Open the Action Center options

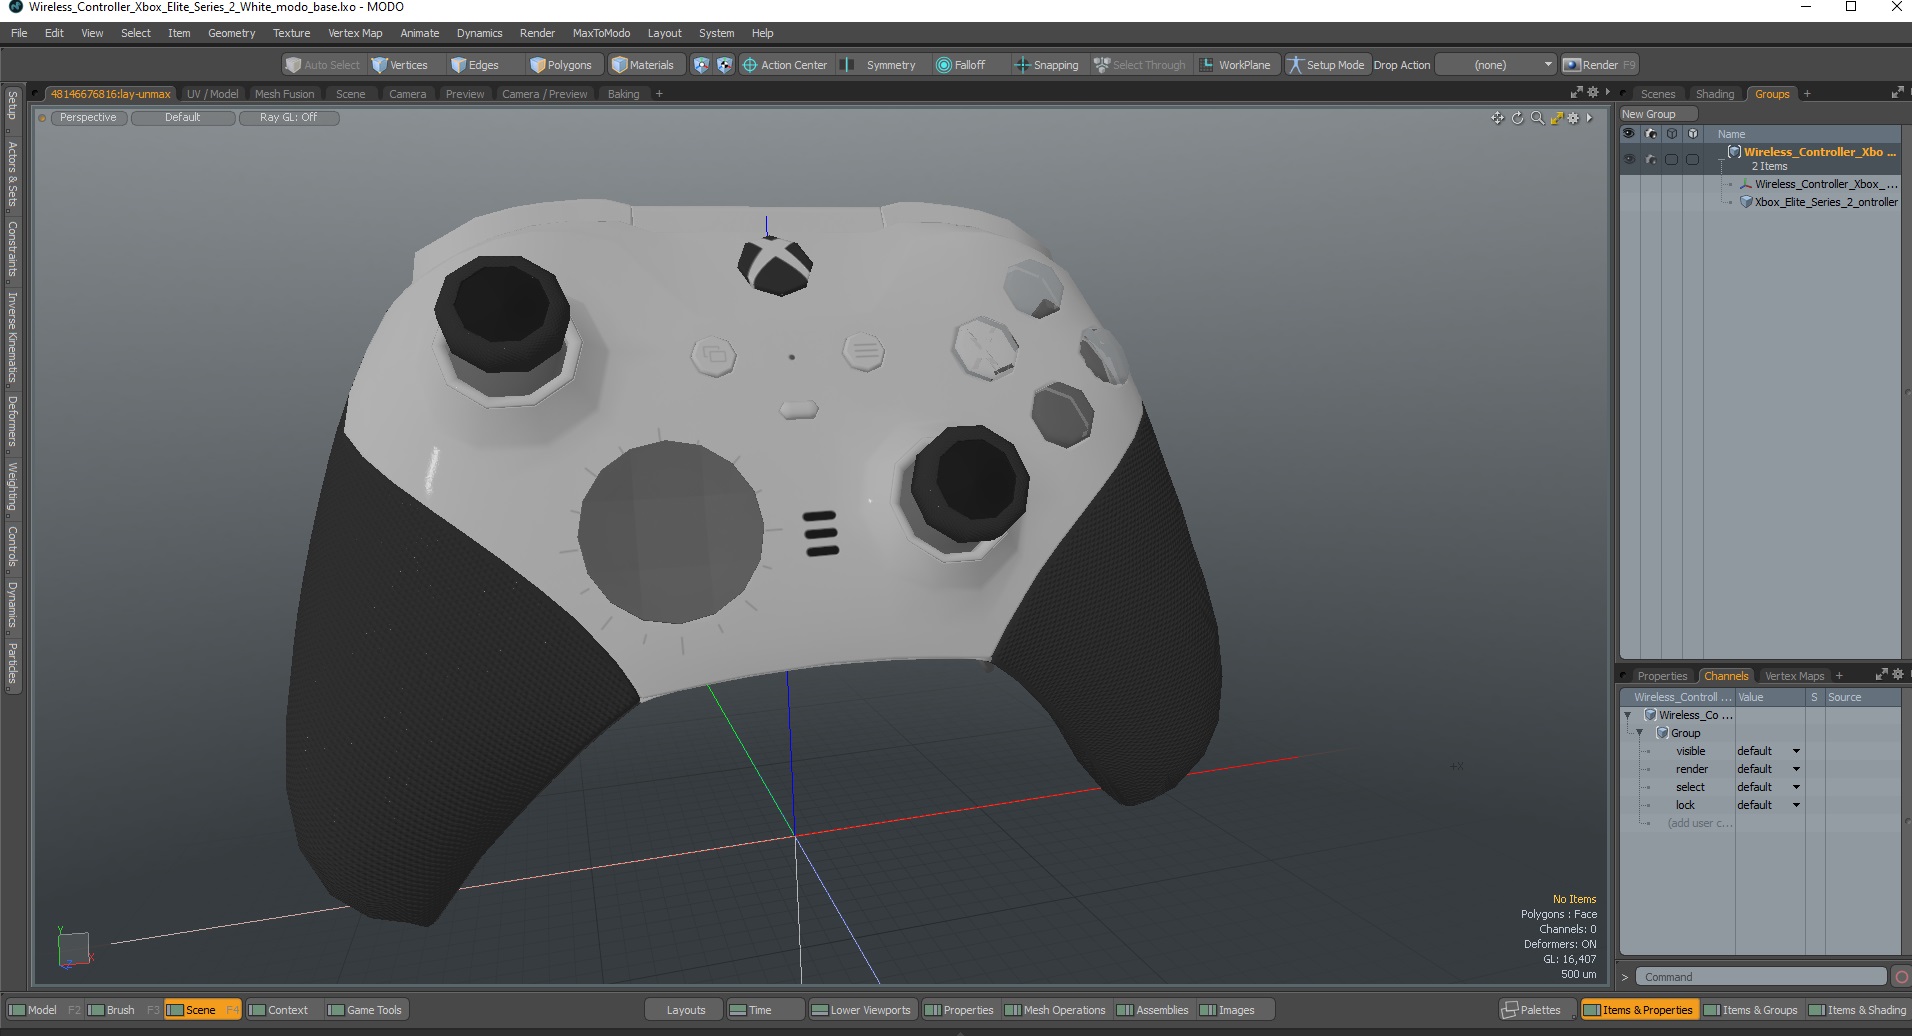pyautogui.click(x=785, y=65)
